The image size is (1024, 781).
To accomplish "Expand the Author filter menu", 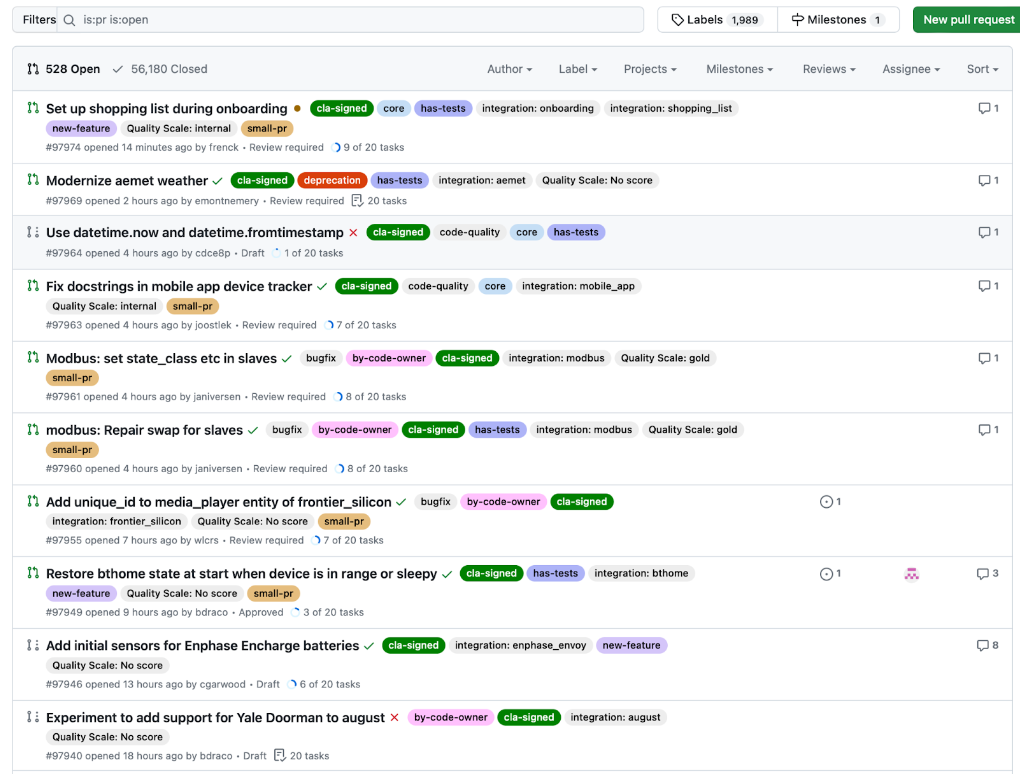I will 509,69.
